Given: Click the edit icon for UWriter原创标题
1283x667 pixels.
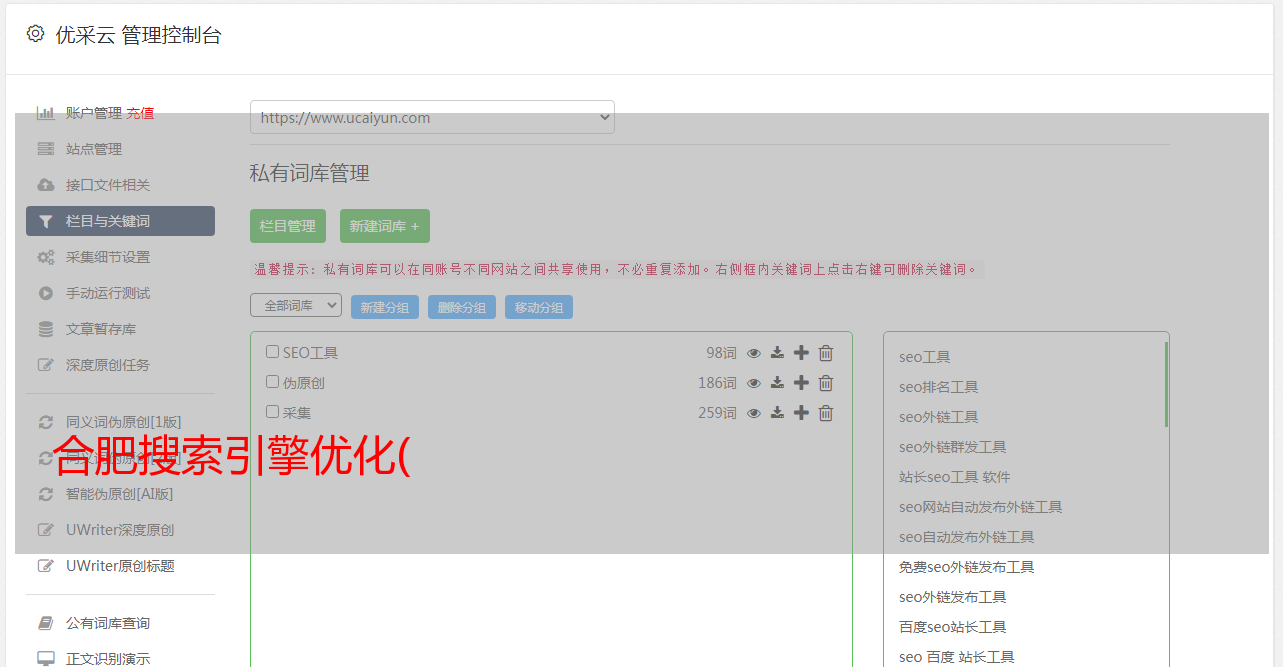Looking at the screenshot, I should coord(46,566).
